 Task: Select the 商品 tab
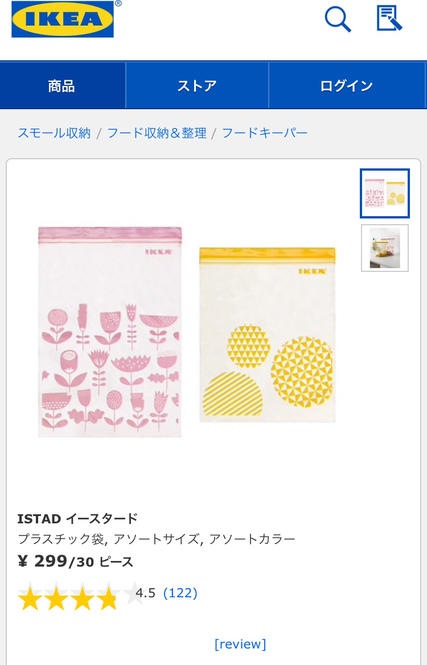pos(62,86)
